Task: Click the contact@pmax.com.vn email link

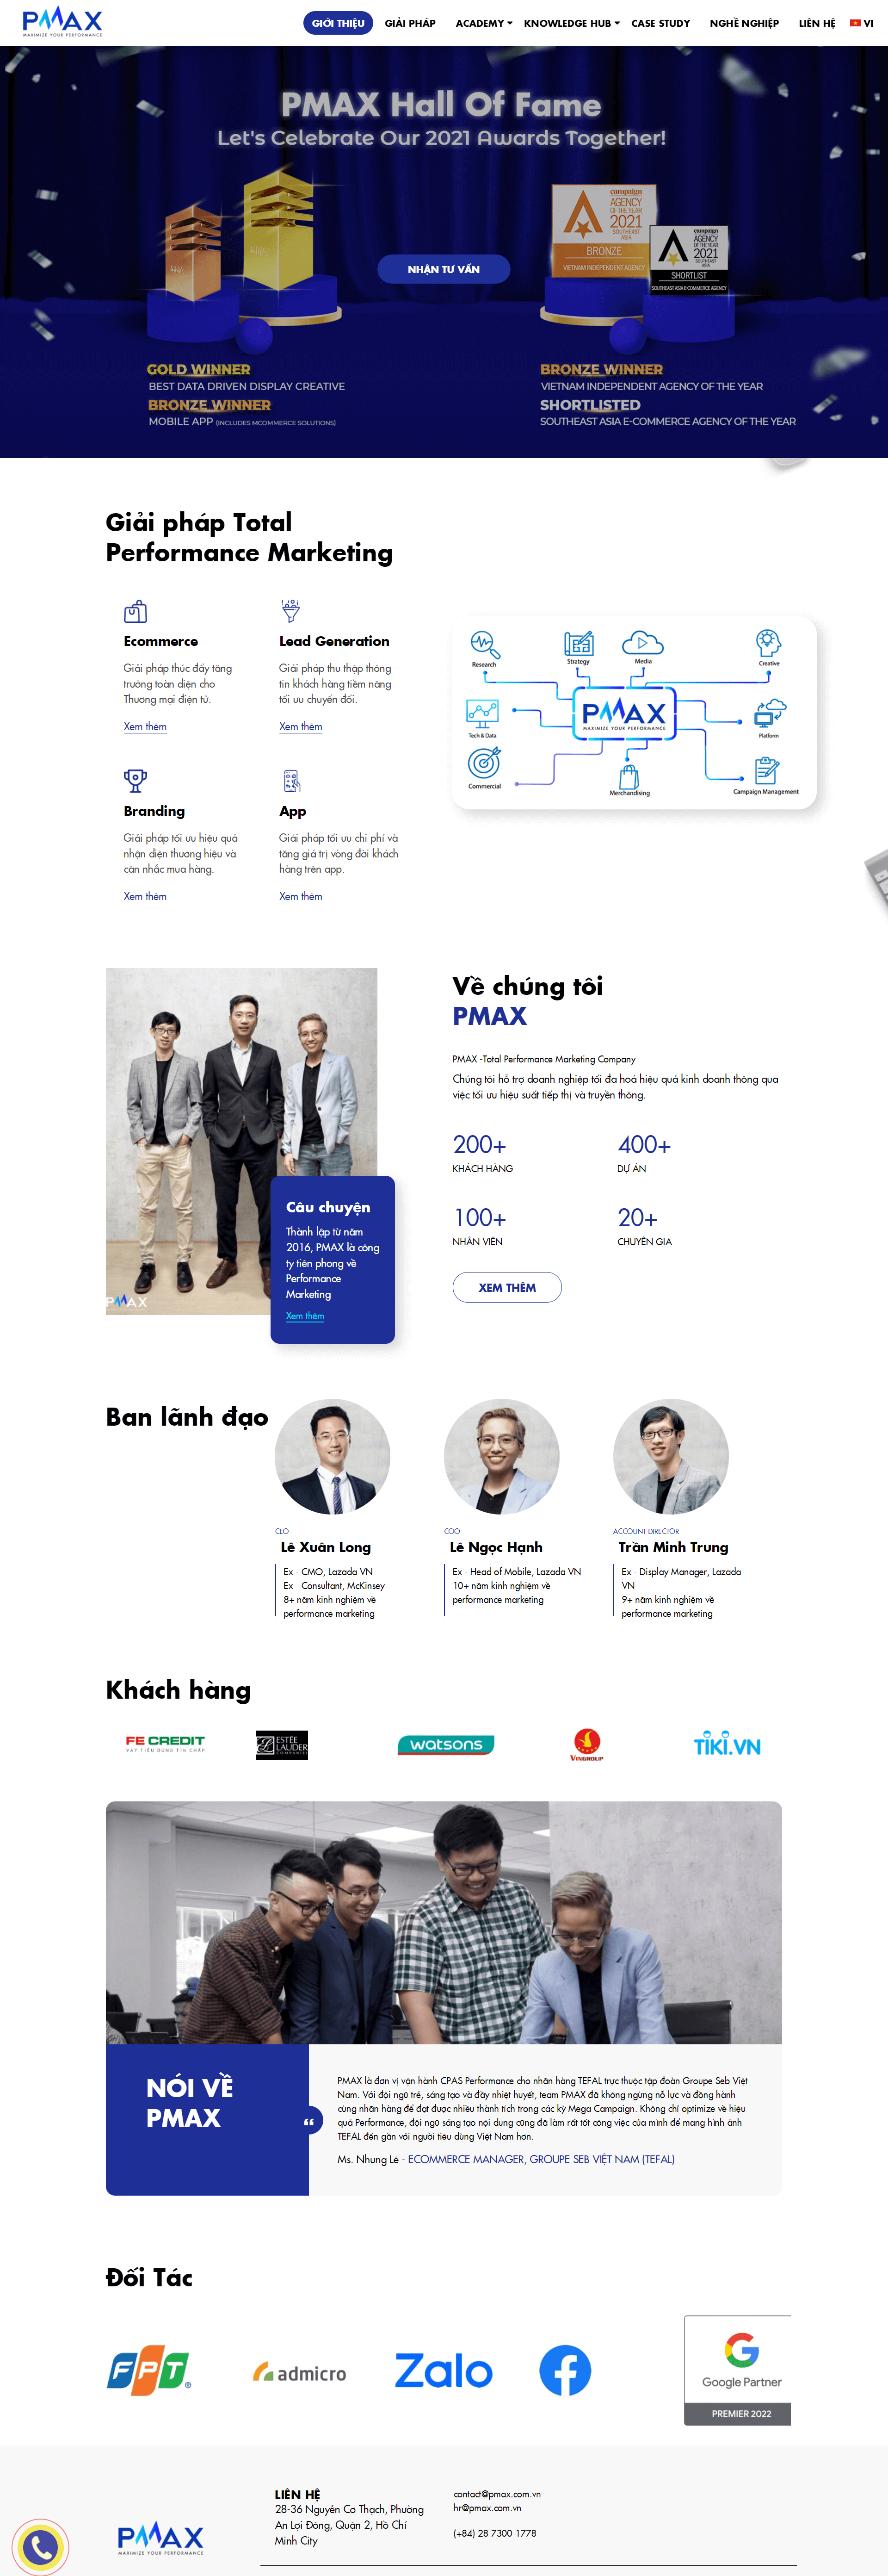Action: [x=497, y=2493]
